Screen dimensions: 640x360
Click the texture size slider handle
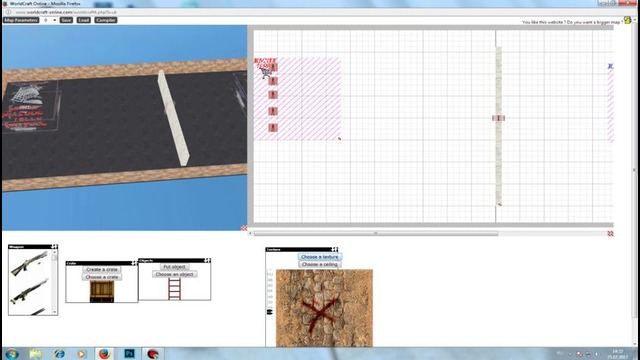coord(269,312)
